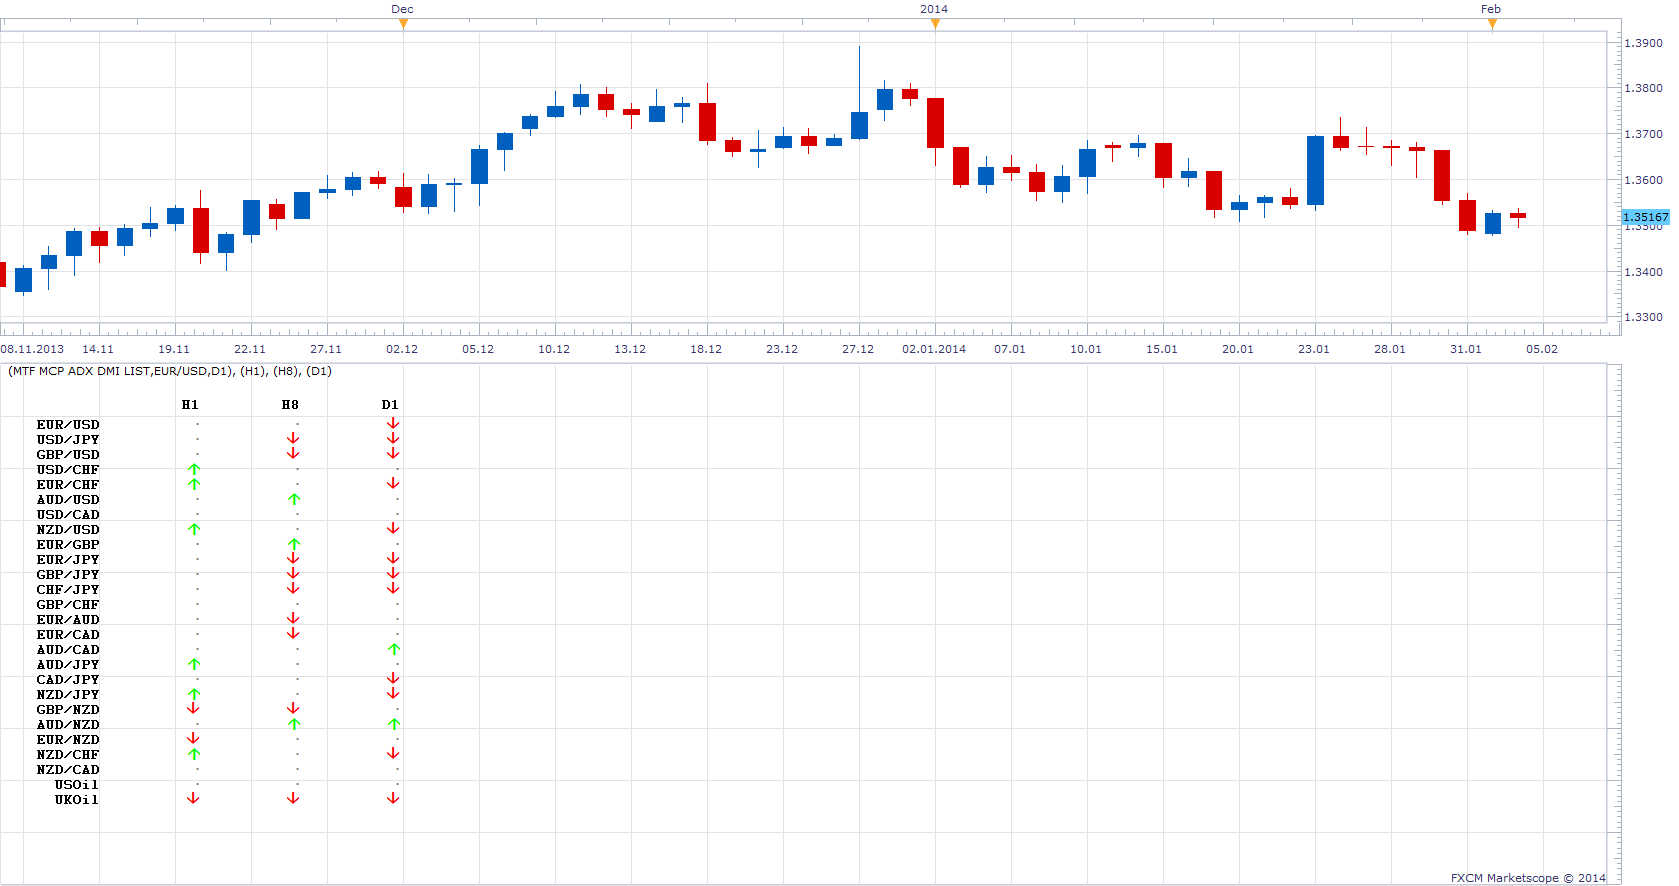Click the EUR/GBP H8 up arrow
Viewport: 1679px width, 886px height.
pyautogui.click(x=294, y=544)
